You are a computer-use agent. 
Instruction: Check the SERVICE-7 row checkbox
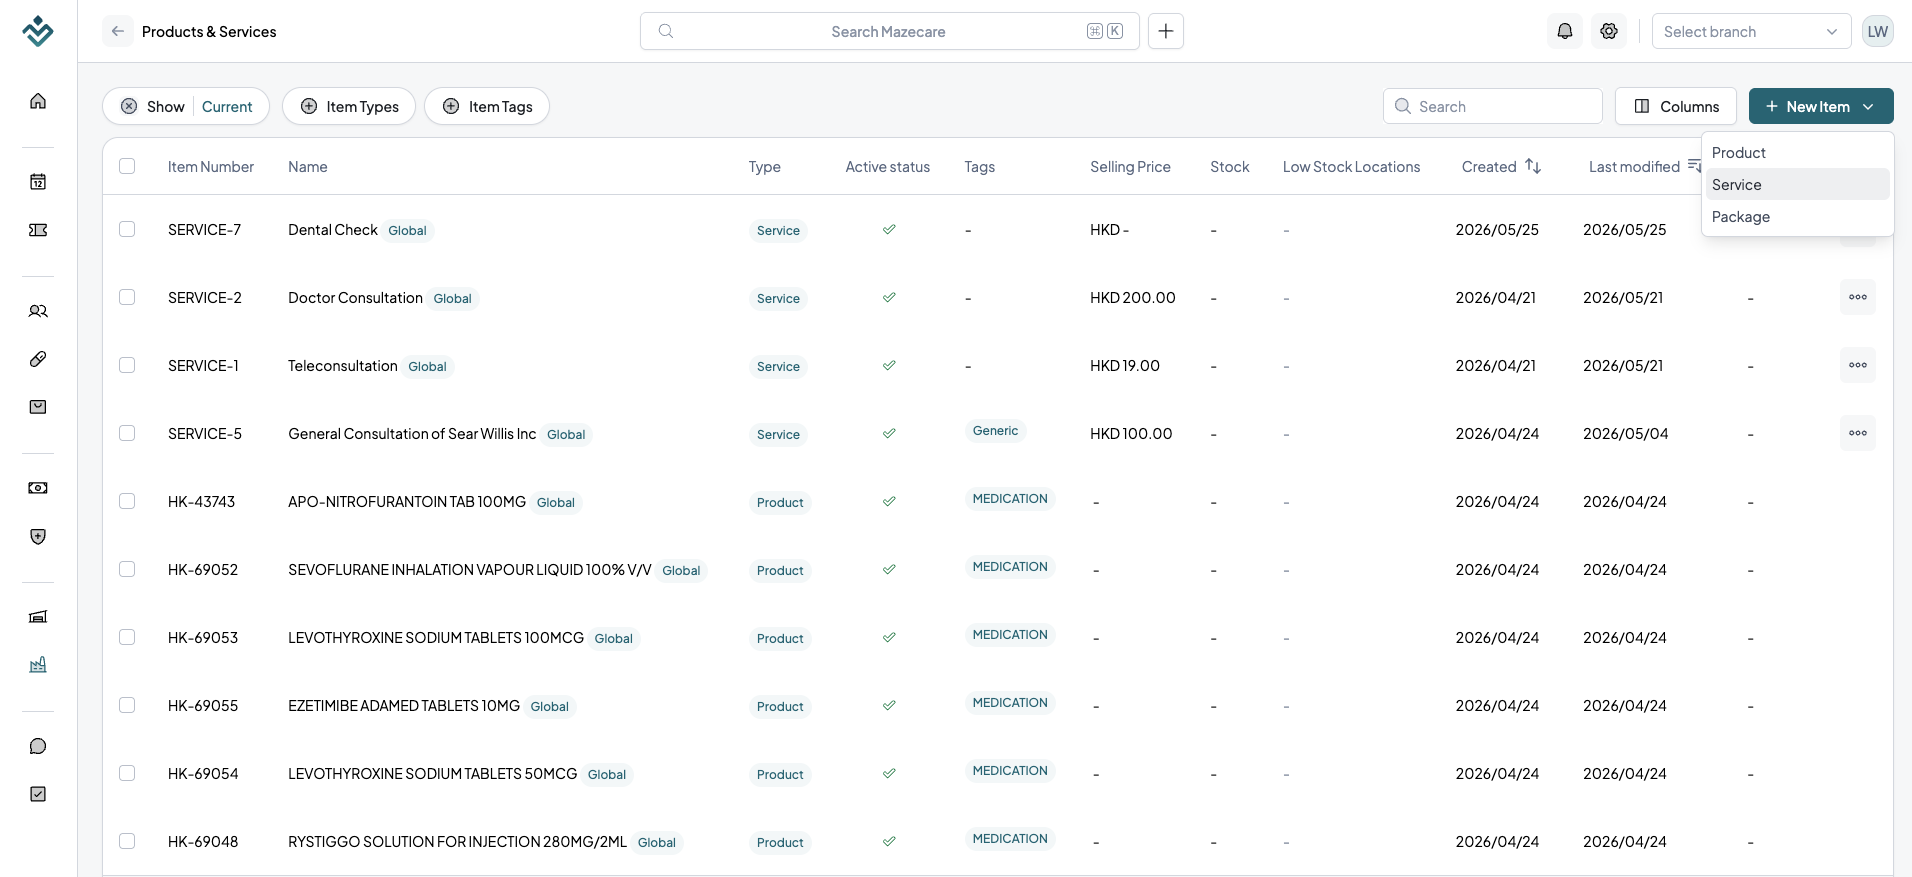[x=127, y=229]
